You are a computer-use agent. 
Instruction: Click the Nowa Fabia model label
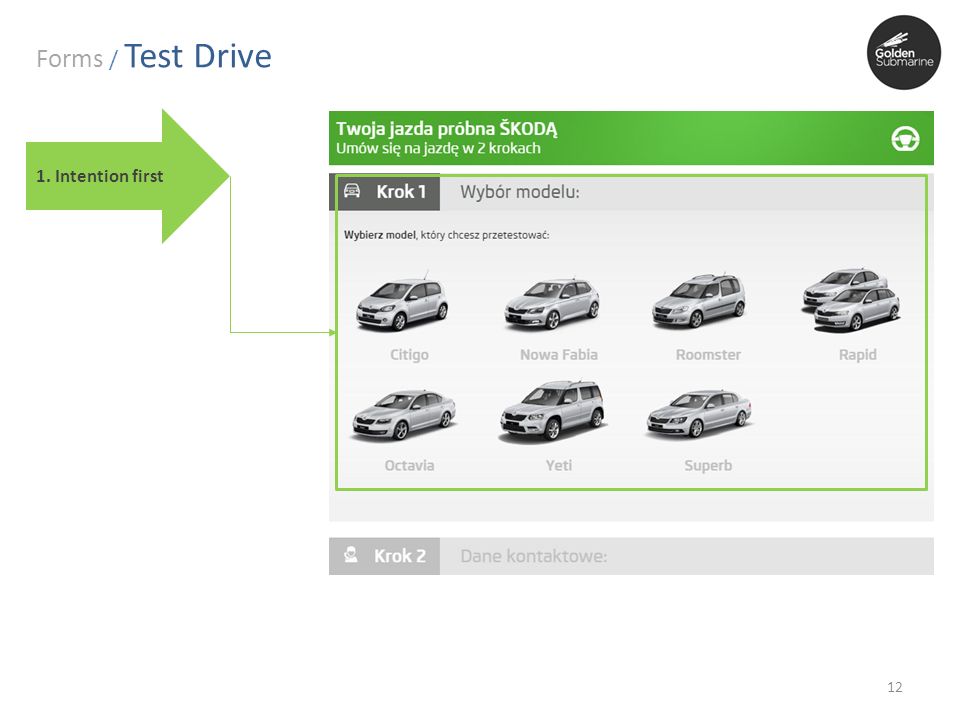coord(558,354)
